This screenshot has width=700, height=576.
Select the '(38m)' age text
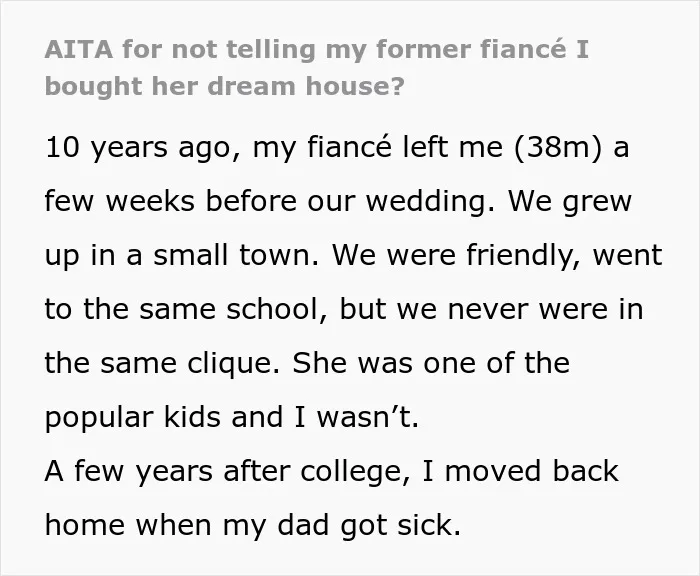(x=558, y=148)
